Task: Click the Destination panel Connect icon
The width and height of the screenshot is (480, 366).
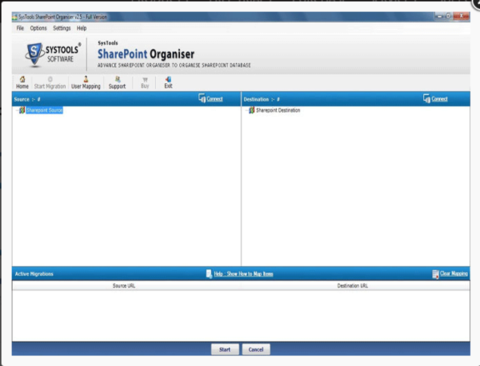Action: (427, 98)
